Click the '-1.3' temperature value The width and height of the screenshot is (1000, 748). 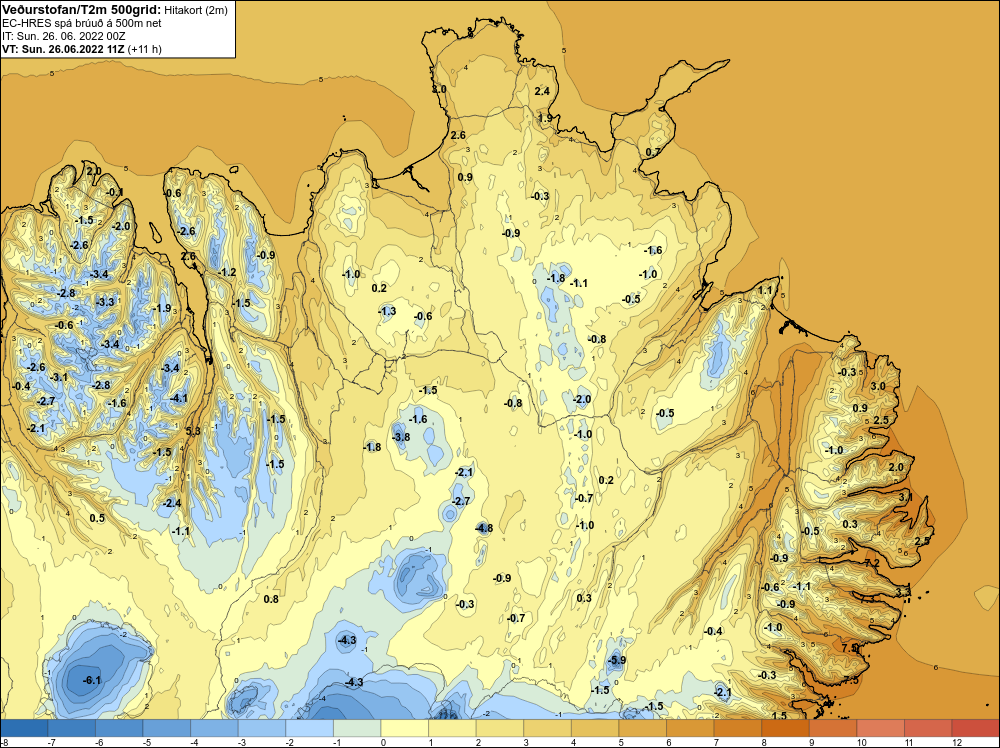(386, 311)
